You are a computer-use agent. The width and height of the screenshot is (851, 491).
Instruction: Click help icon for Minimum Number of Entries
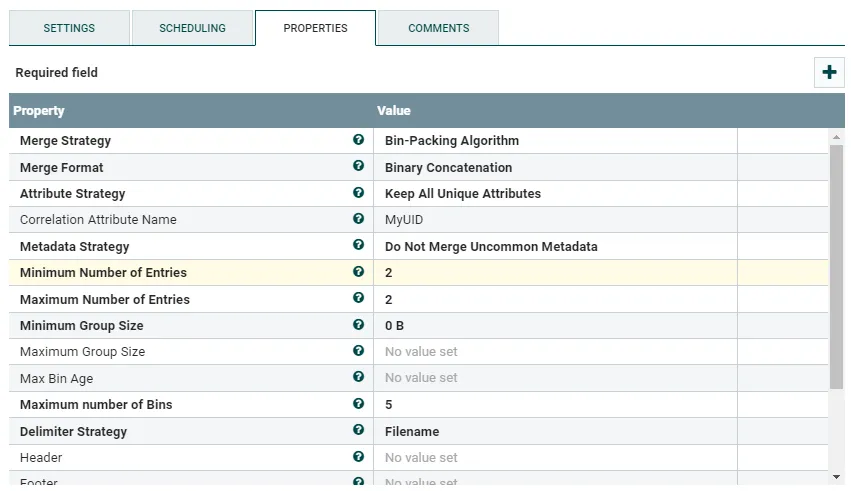pos(359,272)
